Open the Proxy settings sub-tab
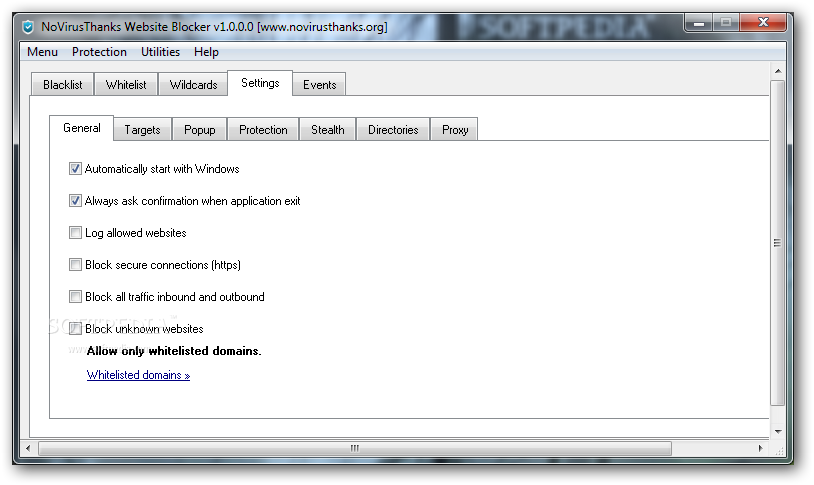This screenshot has height=485, width=814. click(455, 130)
